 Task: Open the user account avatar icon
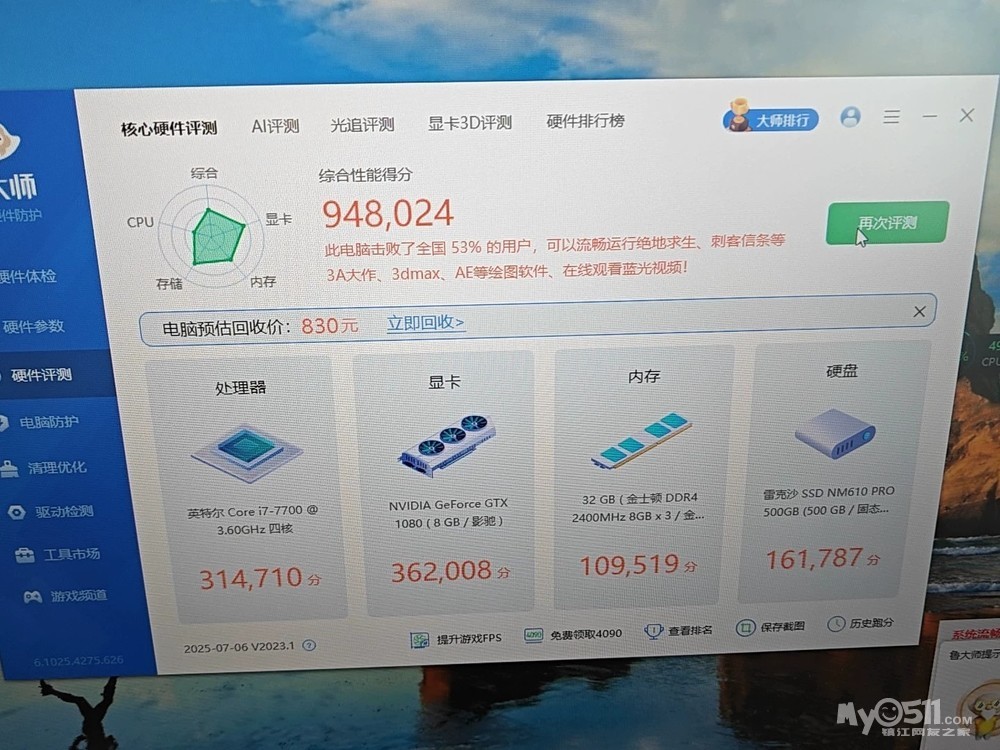[850, 117]
